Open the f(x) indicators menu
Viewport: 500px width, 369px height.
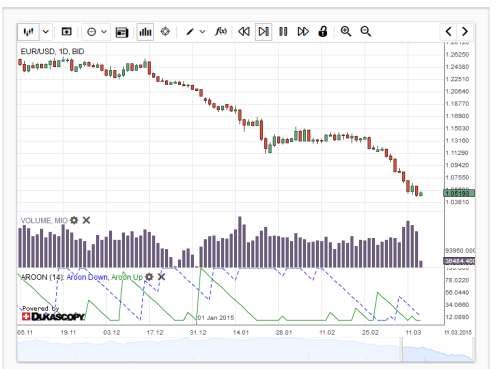(221, 32)
